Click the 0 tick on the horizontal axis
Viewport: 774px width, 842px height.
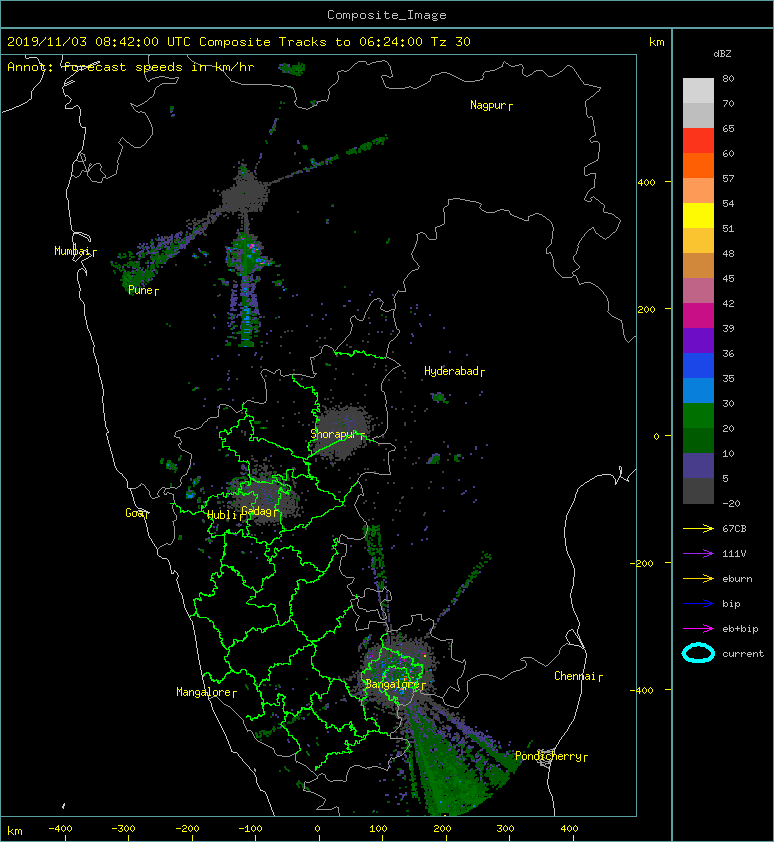[318, 829]
